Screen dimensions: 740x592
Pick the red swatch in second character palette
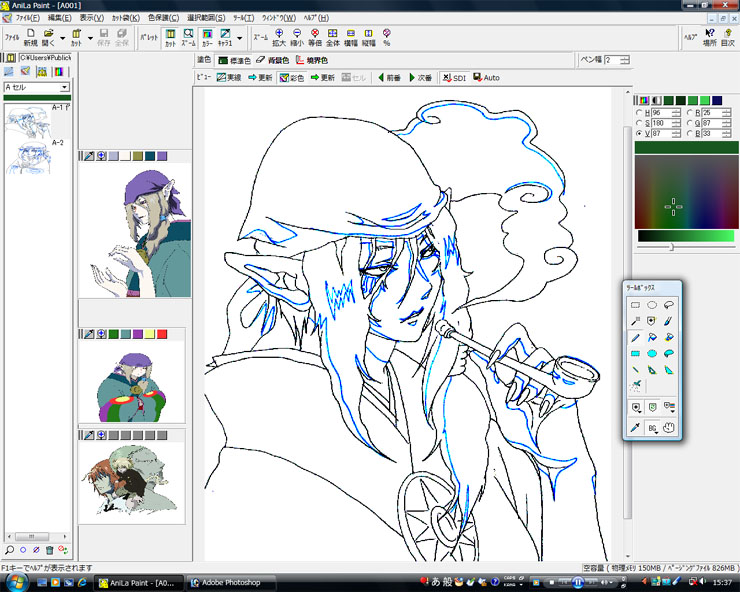point(162,334)
